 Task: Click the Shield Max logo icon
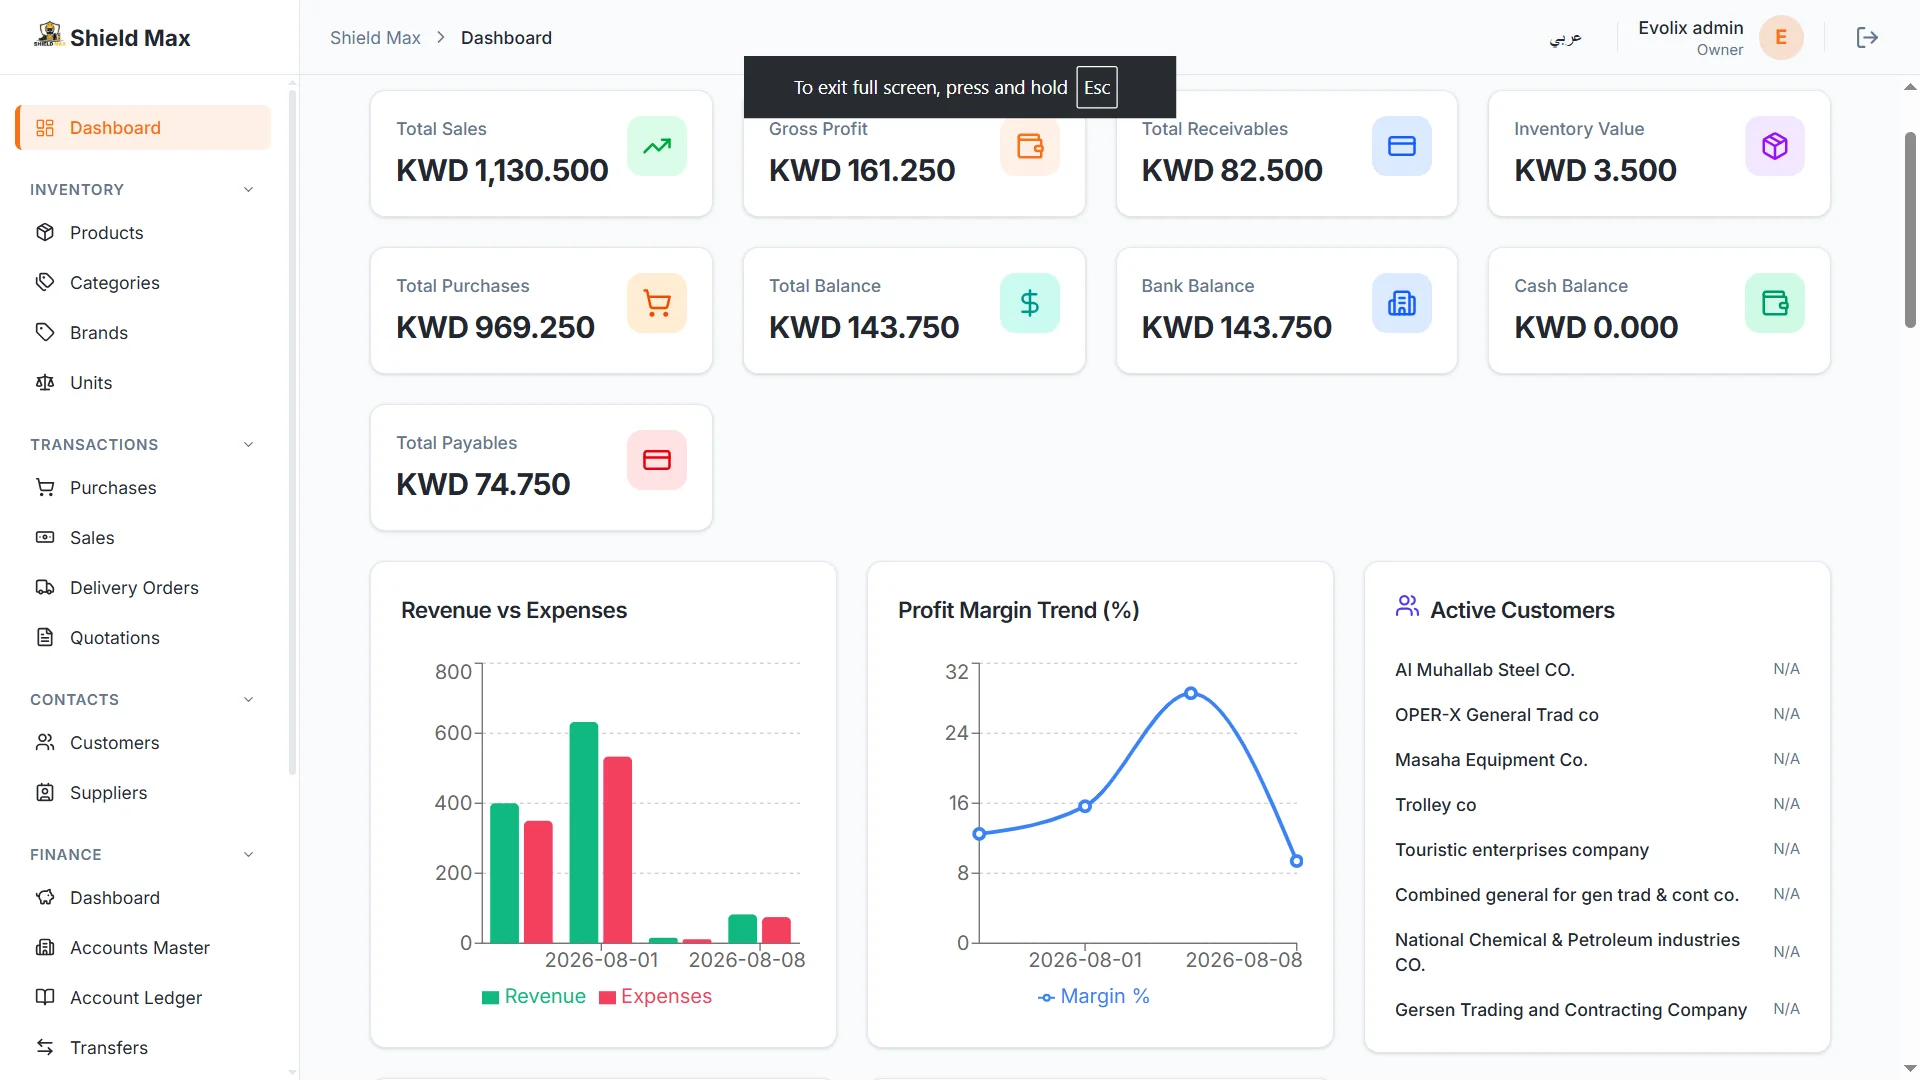point(48,35)
